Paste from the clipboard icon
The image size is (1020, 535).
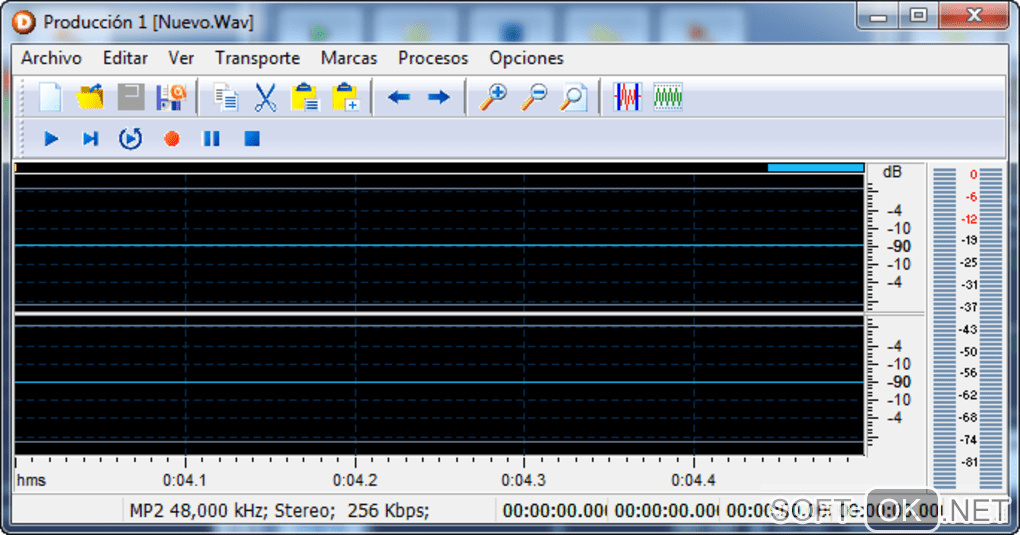click(305, 98)
